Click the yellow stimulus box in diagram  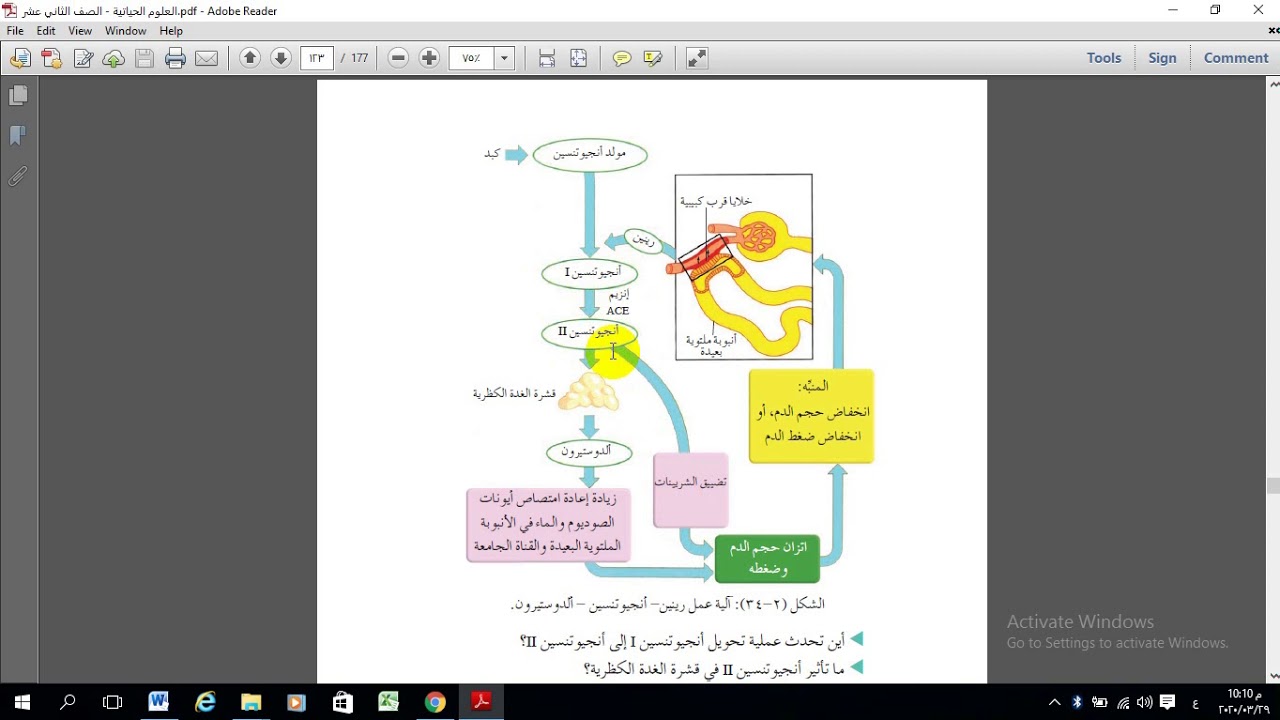pyautogui.click(x=811, y=416)
